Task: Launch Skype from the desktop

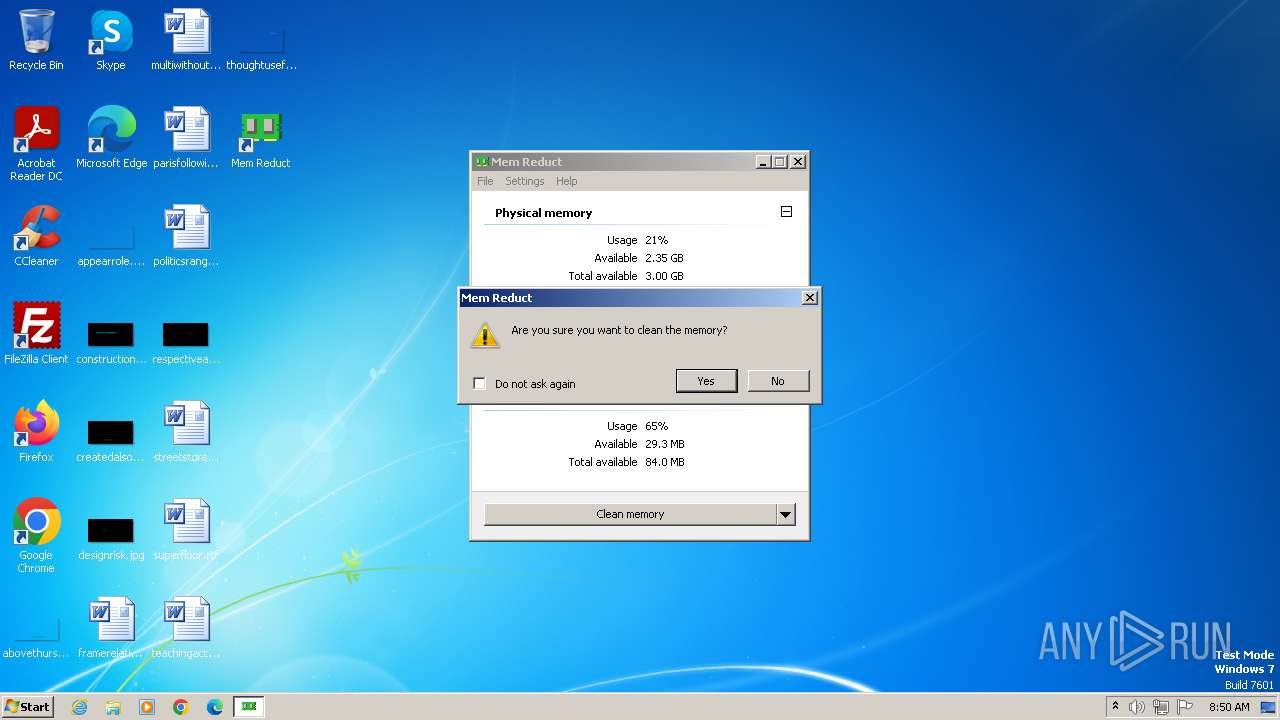Action: tap(111, 40)
